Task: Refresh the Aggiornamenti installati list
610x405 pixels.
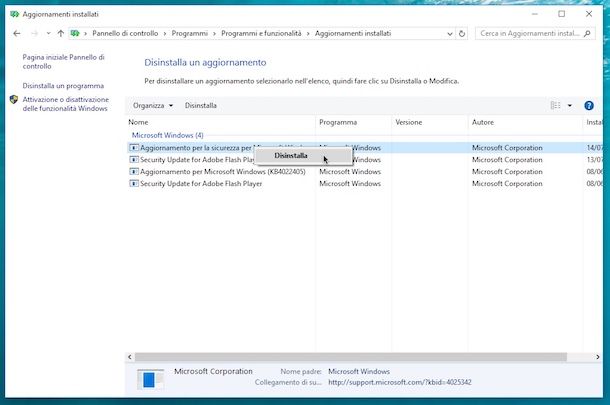Action: point(462,33)
